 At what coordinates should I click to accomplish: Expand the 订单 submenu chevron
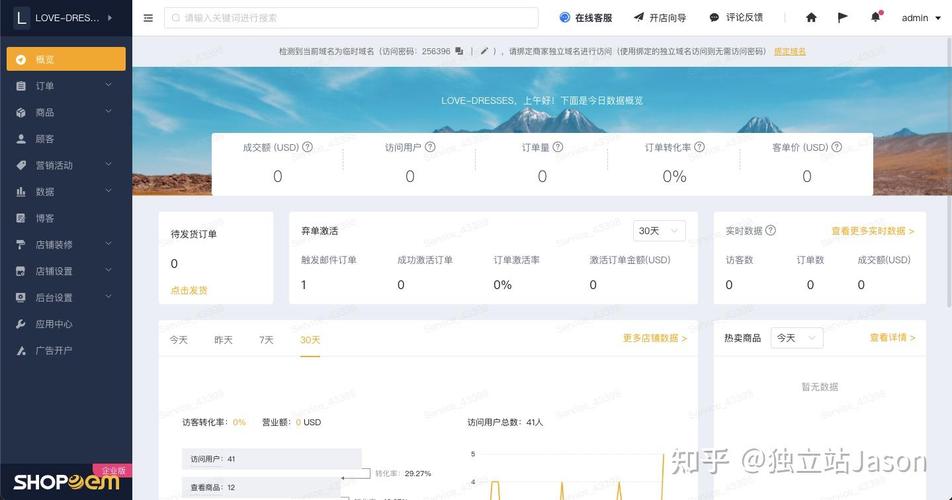click(108, 85)
